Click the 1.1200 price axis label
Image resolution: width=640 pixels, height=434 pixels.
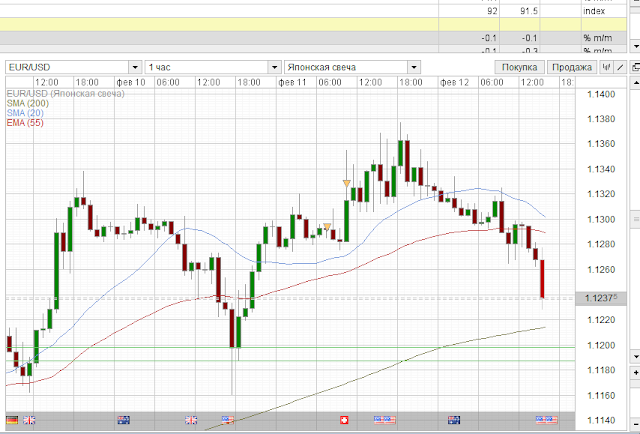click(601, 345)
